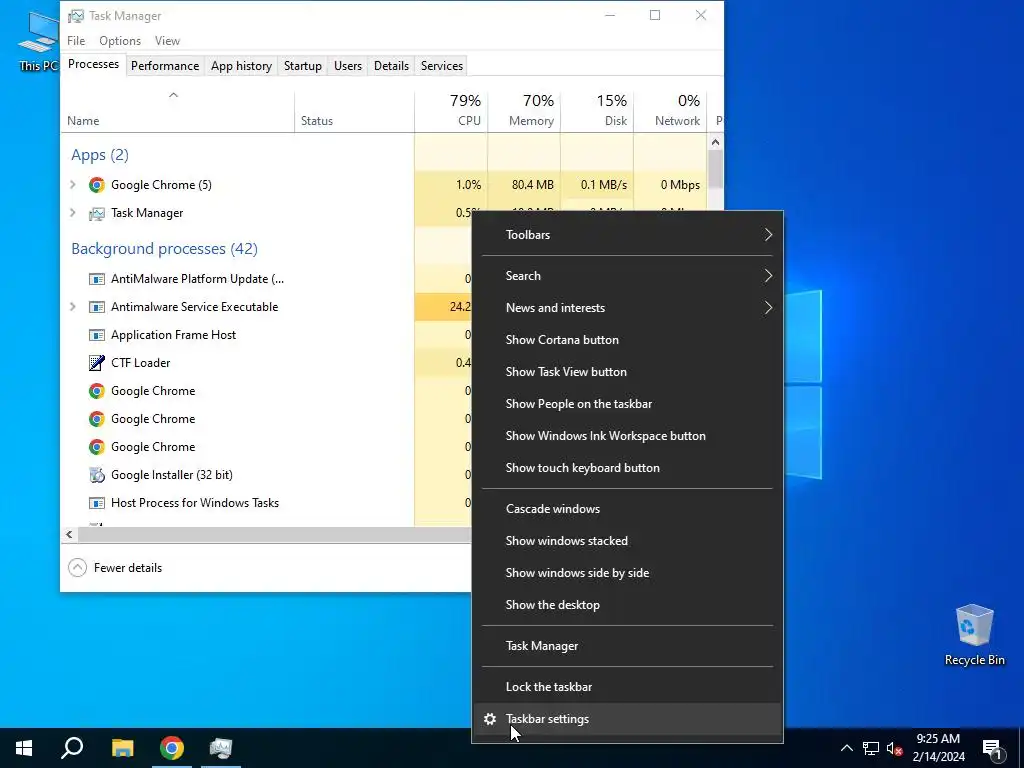Expand the Antimalware Service Executable group
Screen dimensions: 1024x768
click(x=72, y=307)
